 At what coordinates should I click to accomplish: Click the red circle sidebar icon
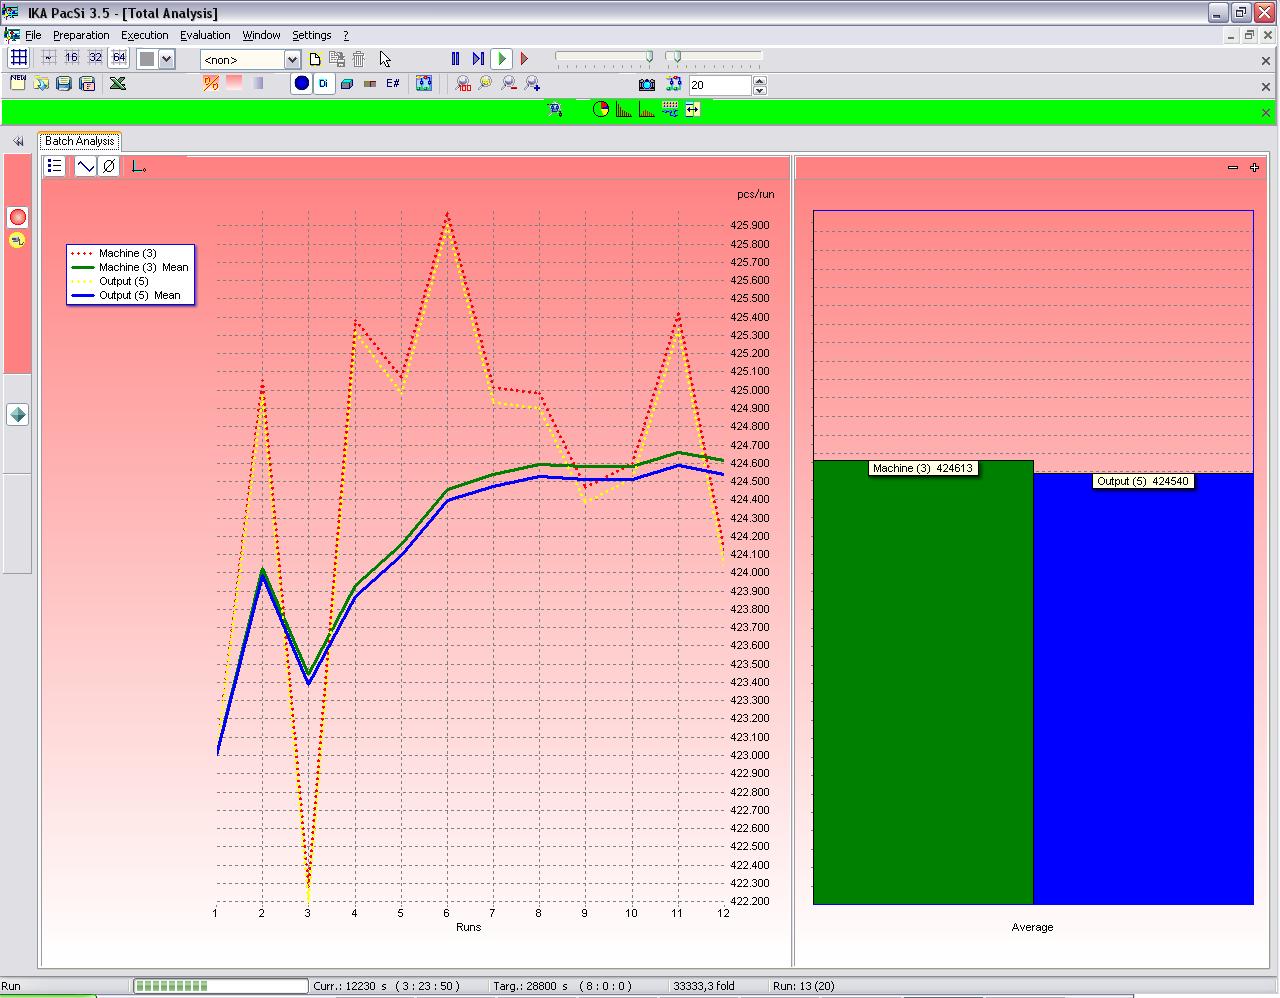click(x=18, y=217)
